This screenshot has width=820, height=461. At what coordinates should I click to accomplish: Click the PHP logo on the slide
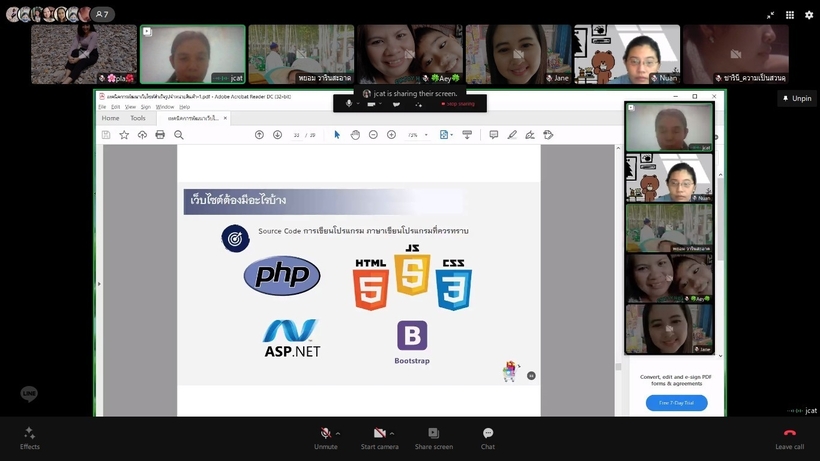tap(282, 275)
